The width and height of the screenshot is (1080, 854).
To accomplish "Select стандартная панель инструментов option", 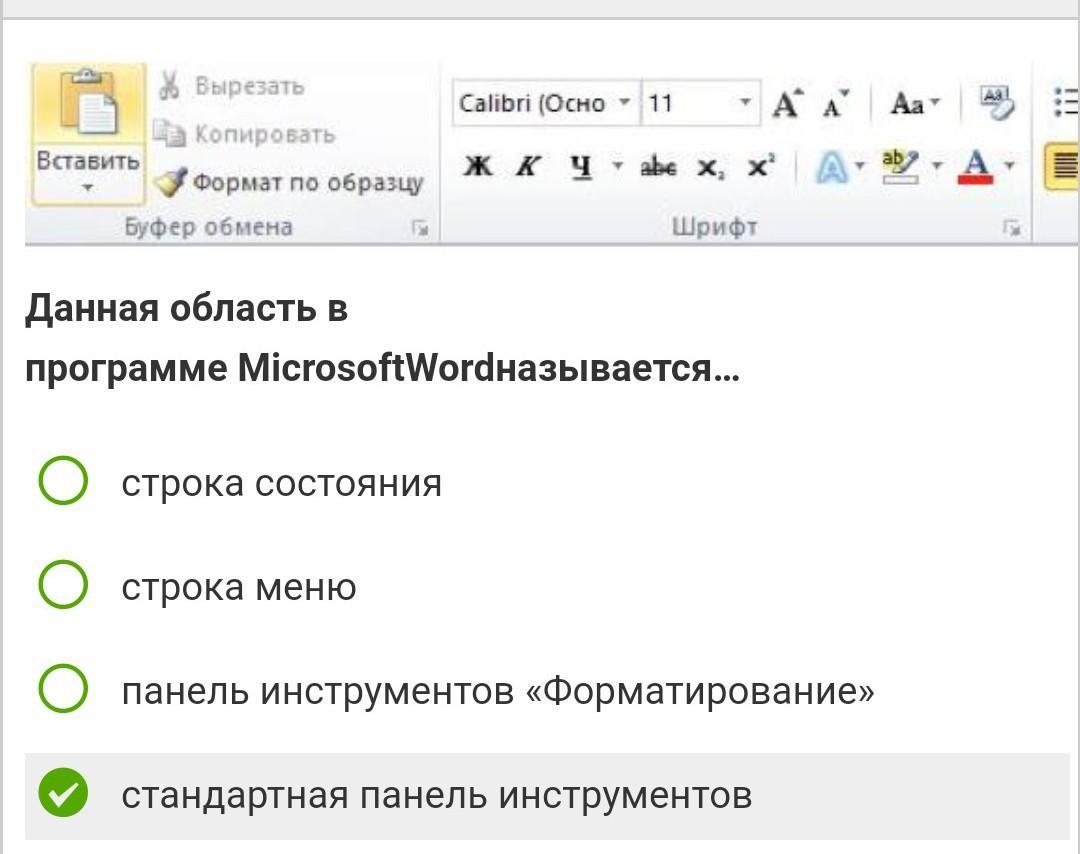I will (x=63, y=793).
